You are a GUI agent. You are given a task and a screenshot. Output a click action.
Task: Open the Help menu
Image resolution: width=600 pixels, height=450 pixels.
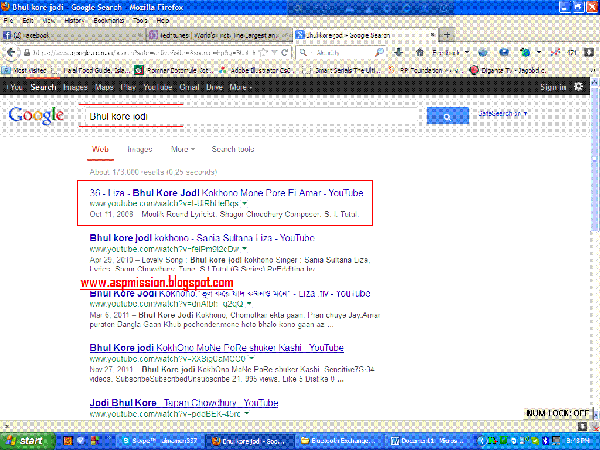pyautogui.click(x=163, y=21)
